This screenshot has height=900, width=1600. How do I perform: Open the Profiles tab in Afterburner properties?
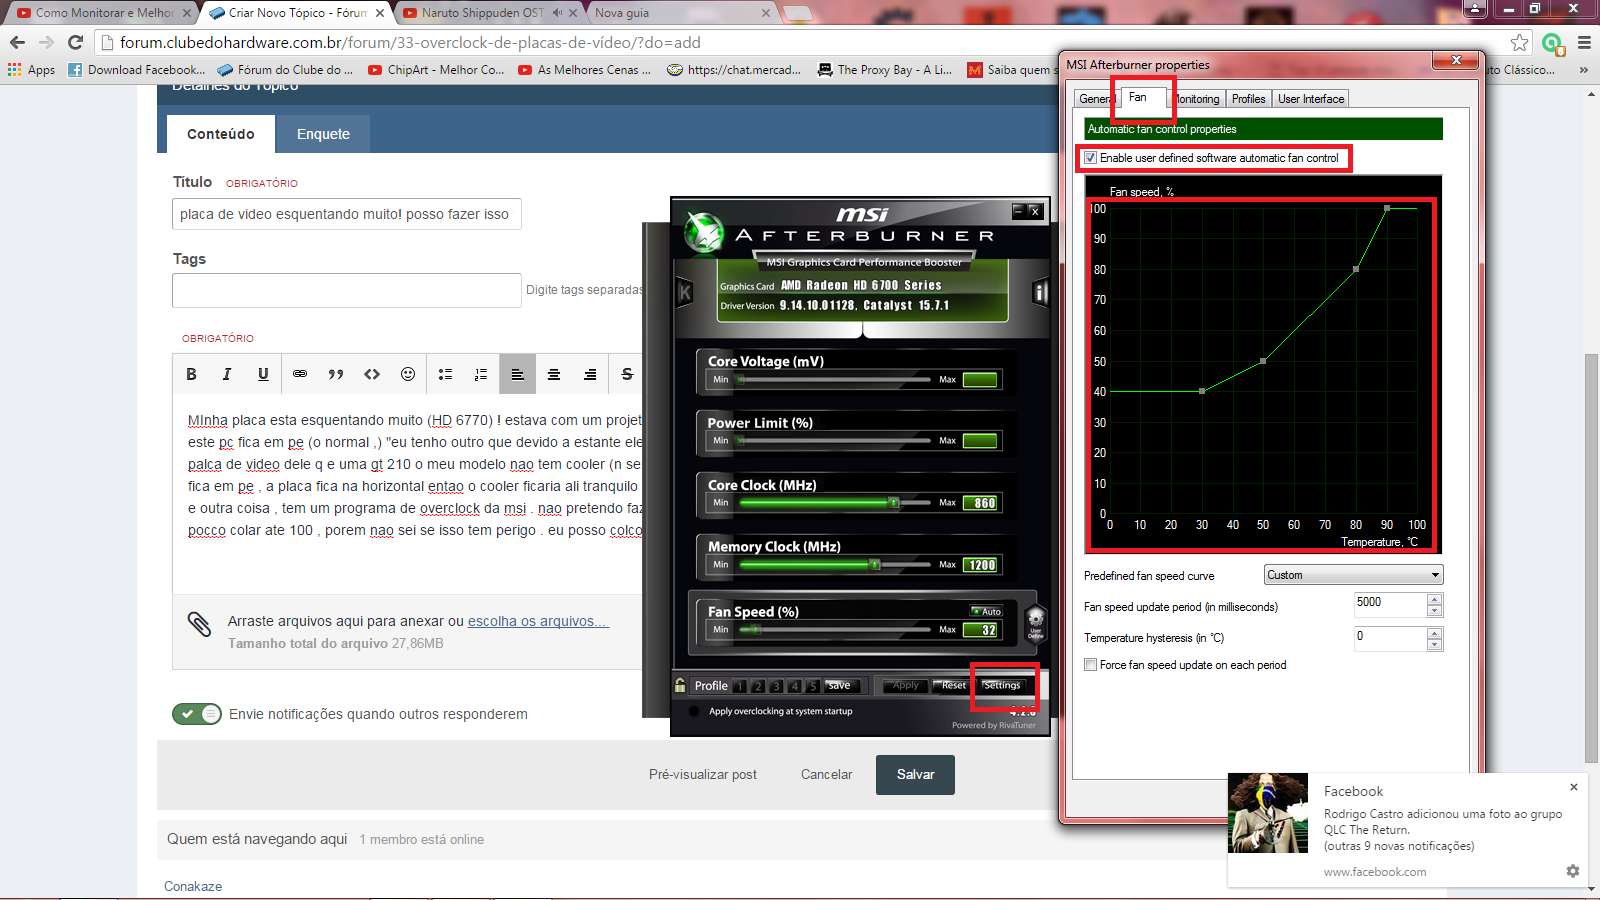coord(1248,99)
